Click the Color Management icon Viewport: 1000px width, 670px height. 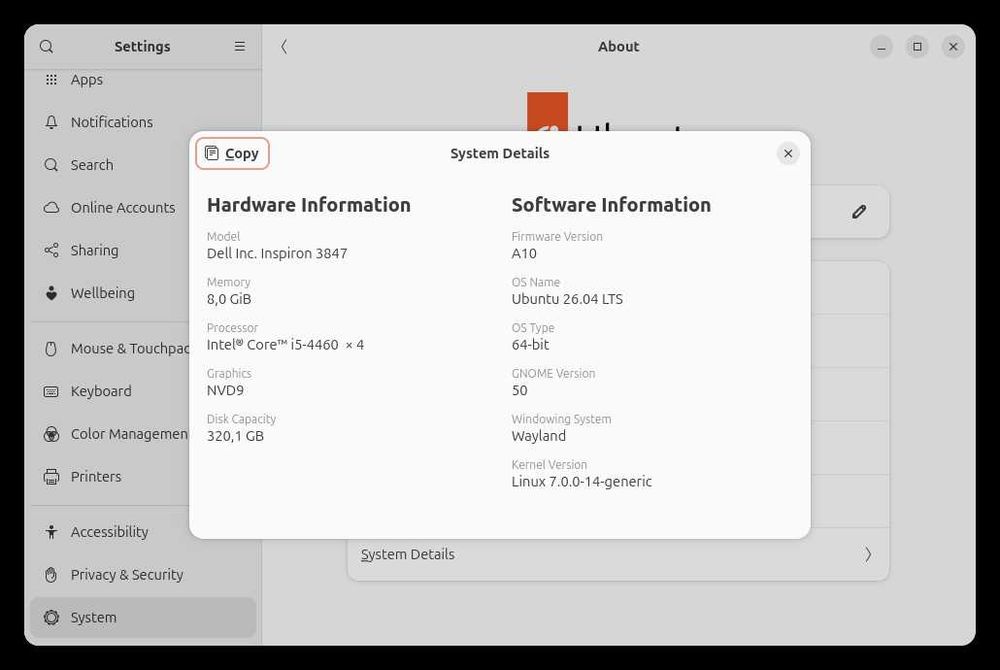pos(52,434)
